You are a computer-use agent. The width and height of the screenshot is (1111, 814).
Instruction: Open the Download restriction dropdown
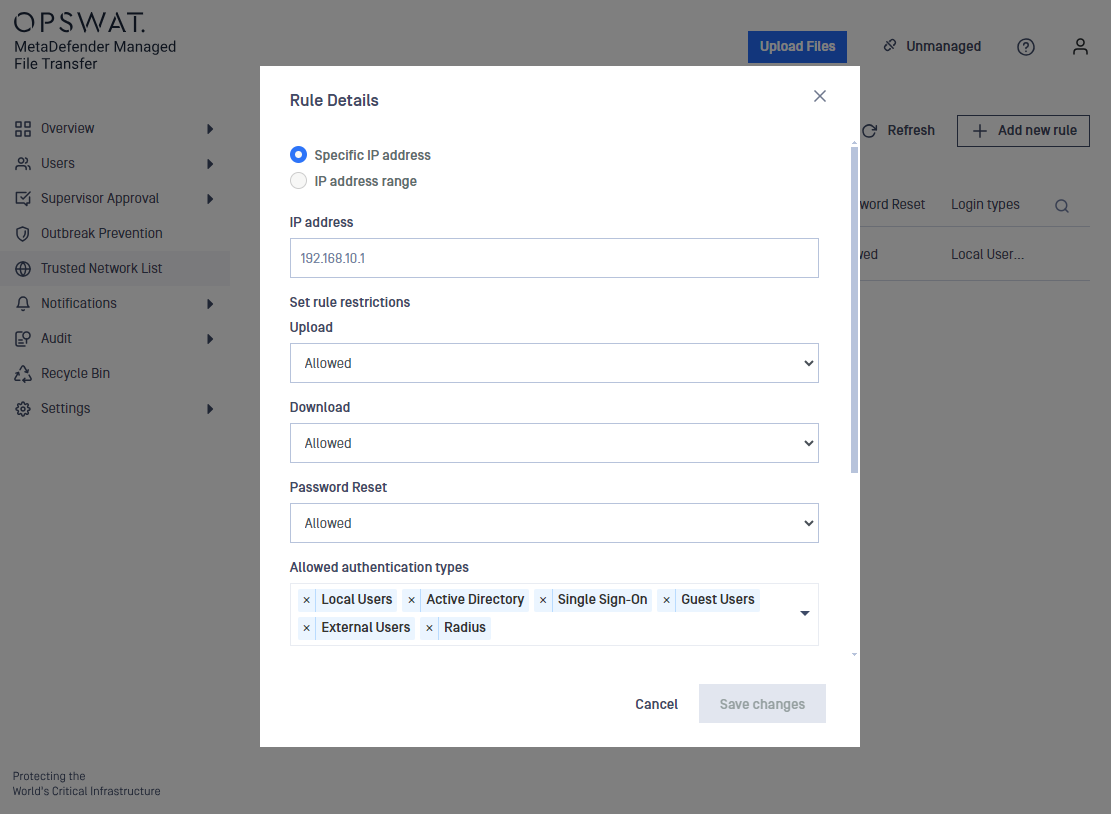[554, 443]
